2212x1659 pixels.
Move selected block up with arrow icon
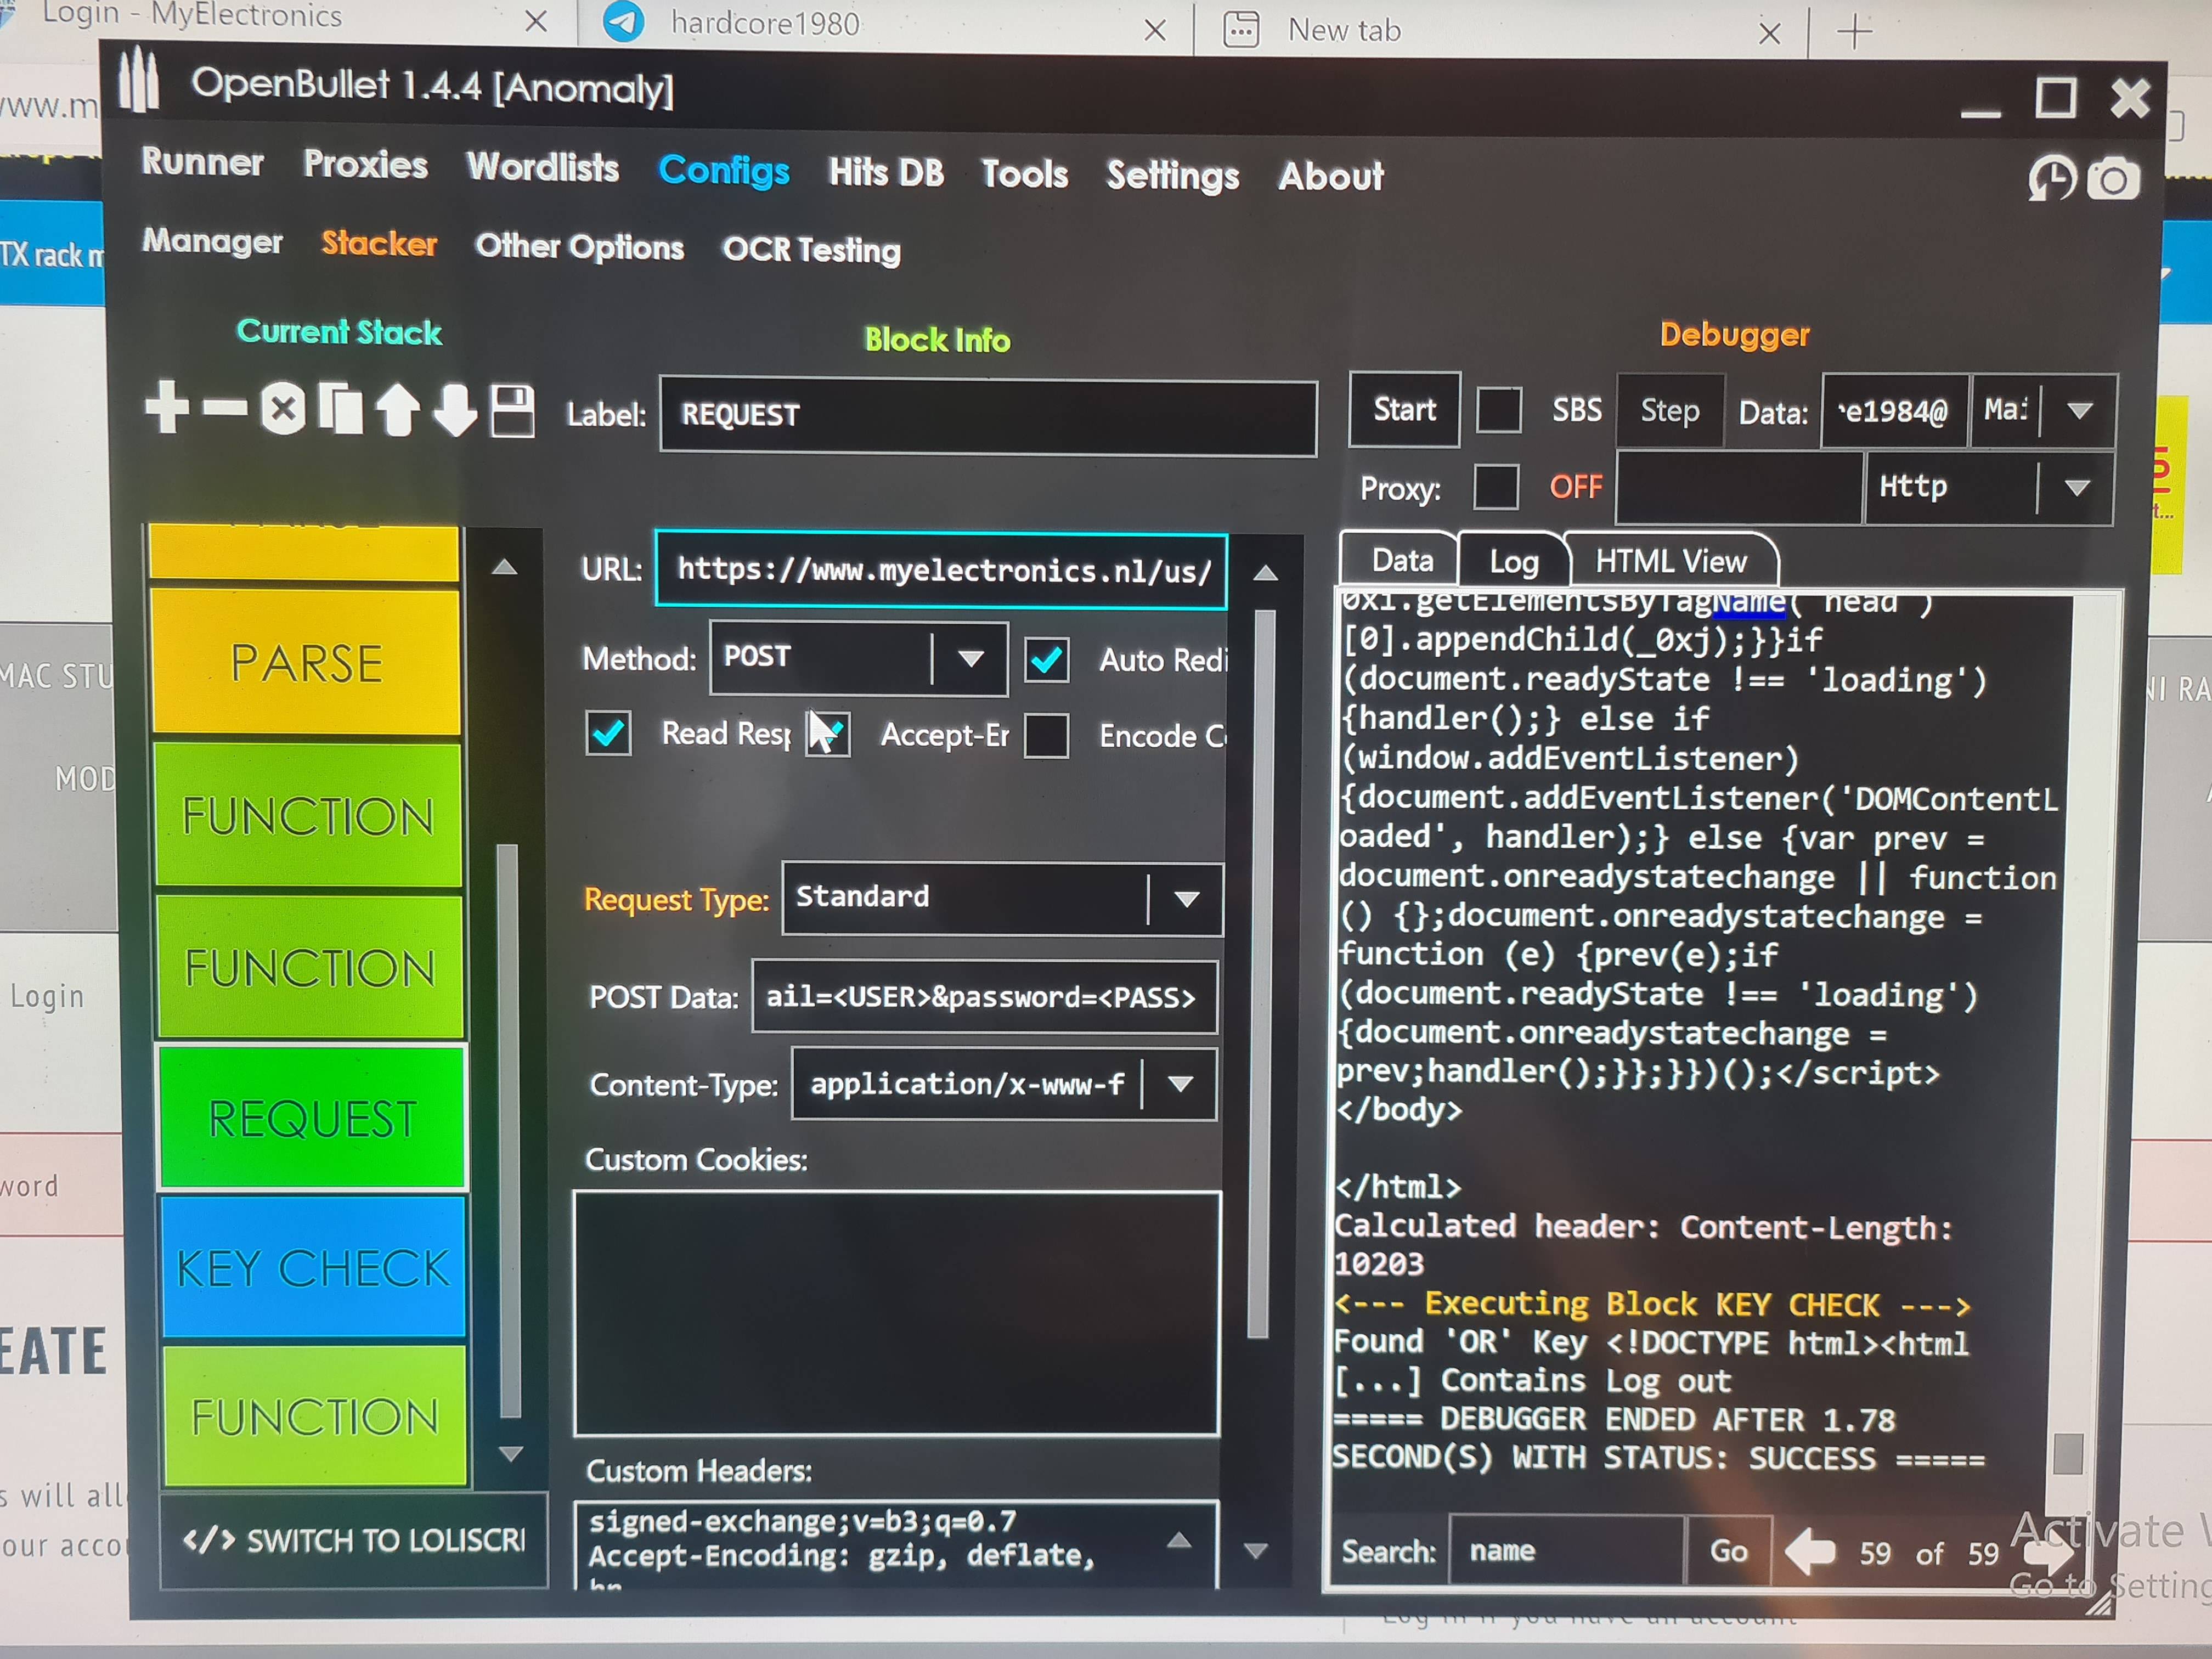pos(398,411)
